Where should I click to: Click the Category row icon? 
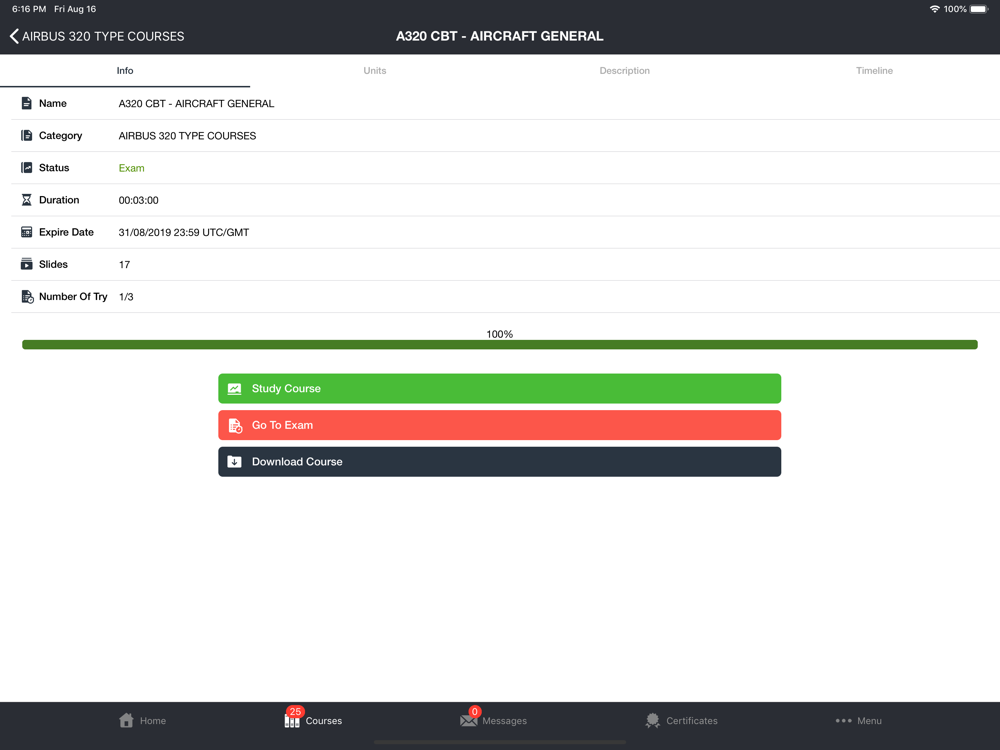pyautogui.click(x=26, y=135)
